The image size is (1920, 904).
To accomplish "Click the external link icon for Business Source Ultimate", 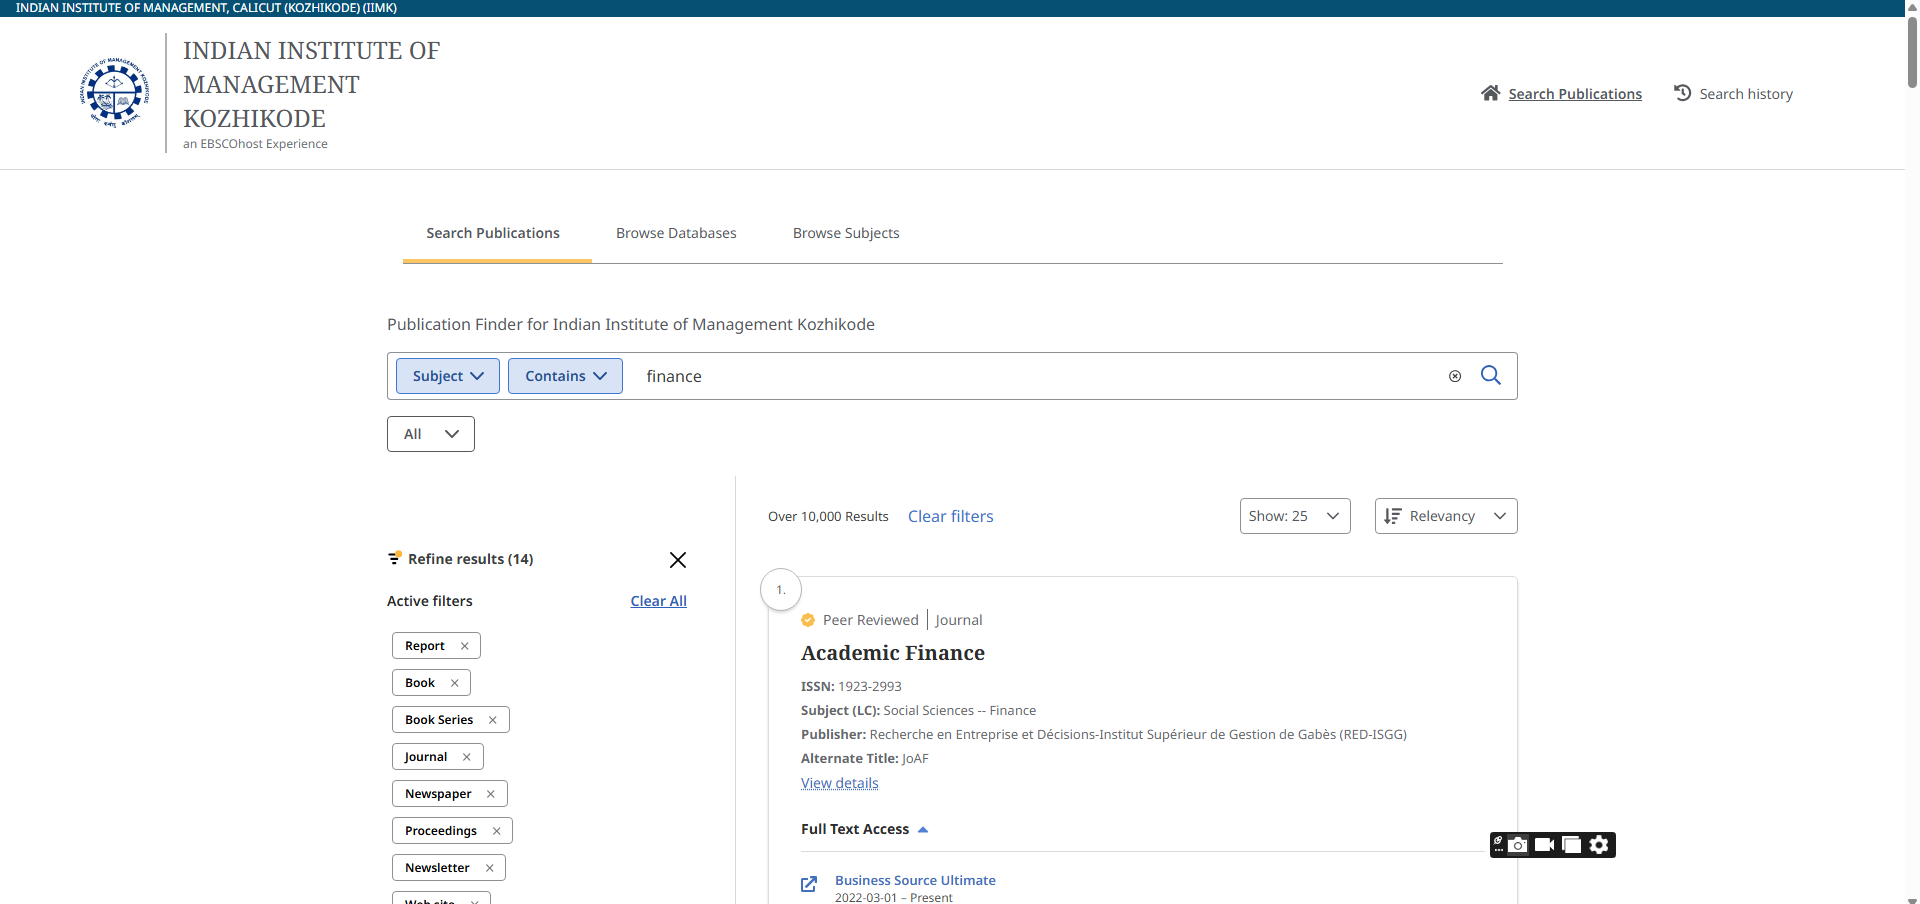I will click(x=809, y=884).
